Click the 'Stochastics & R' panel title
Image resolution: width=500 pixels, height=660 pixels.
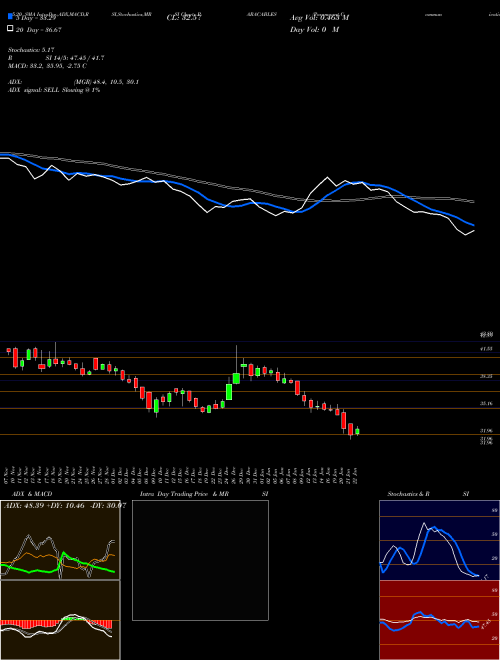coord(408,494)
